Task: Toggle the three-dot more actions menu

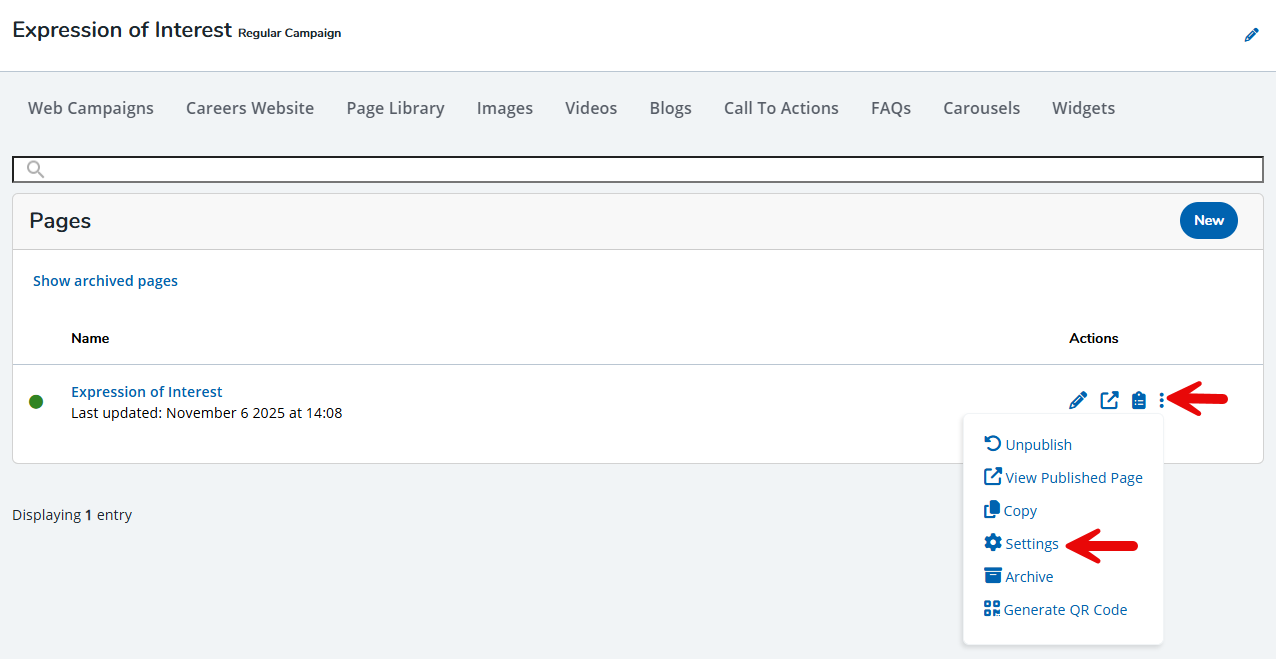Action: pyautogui.click(x=1162, y=401)
